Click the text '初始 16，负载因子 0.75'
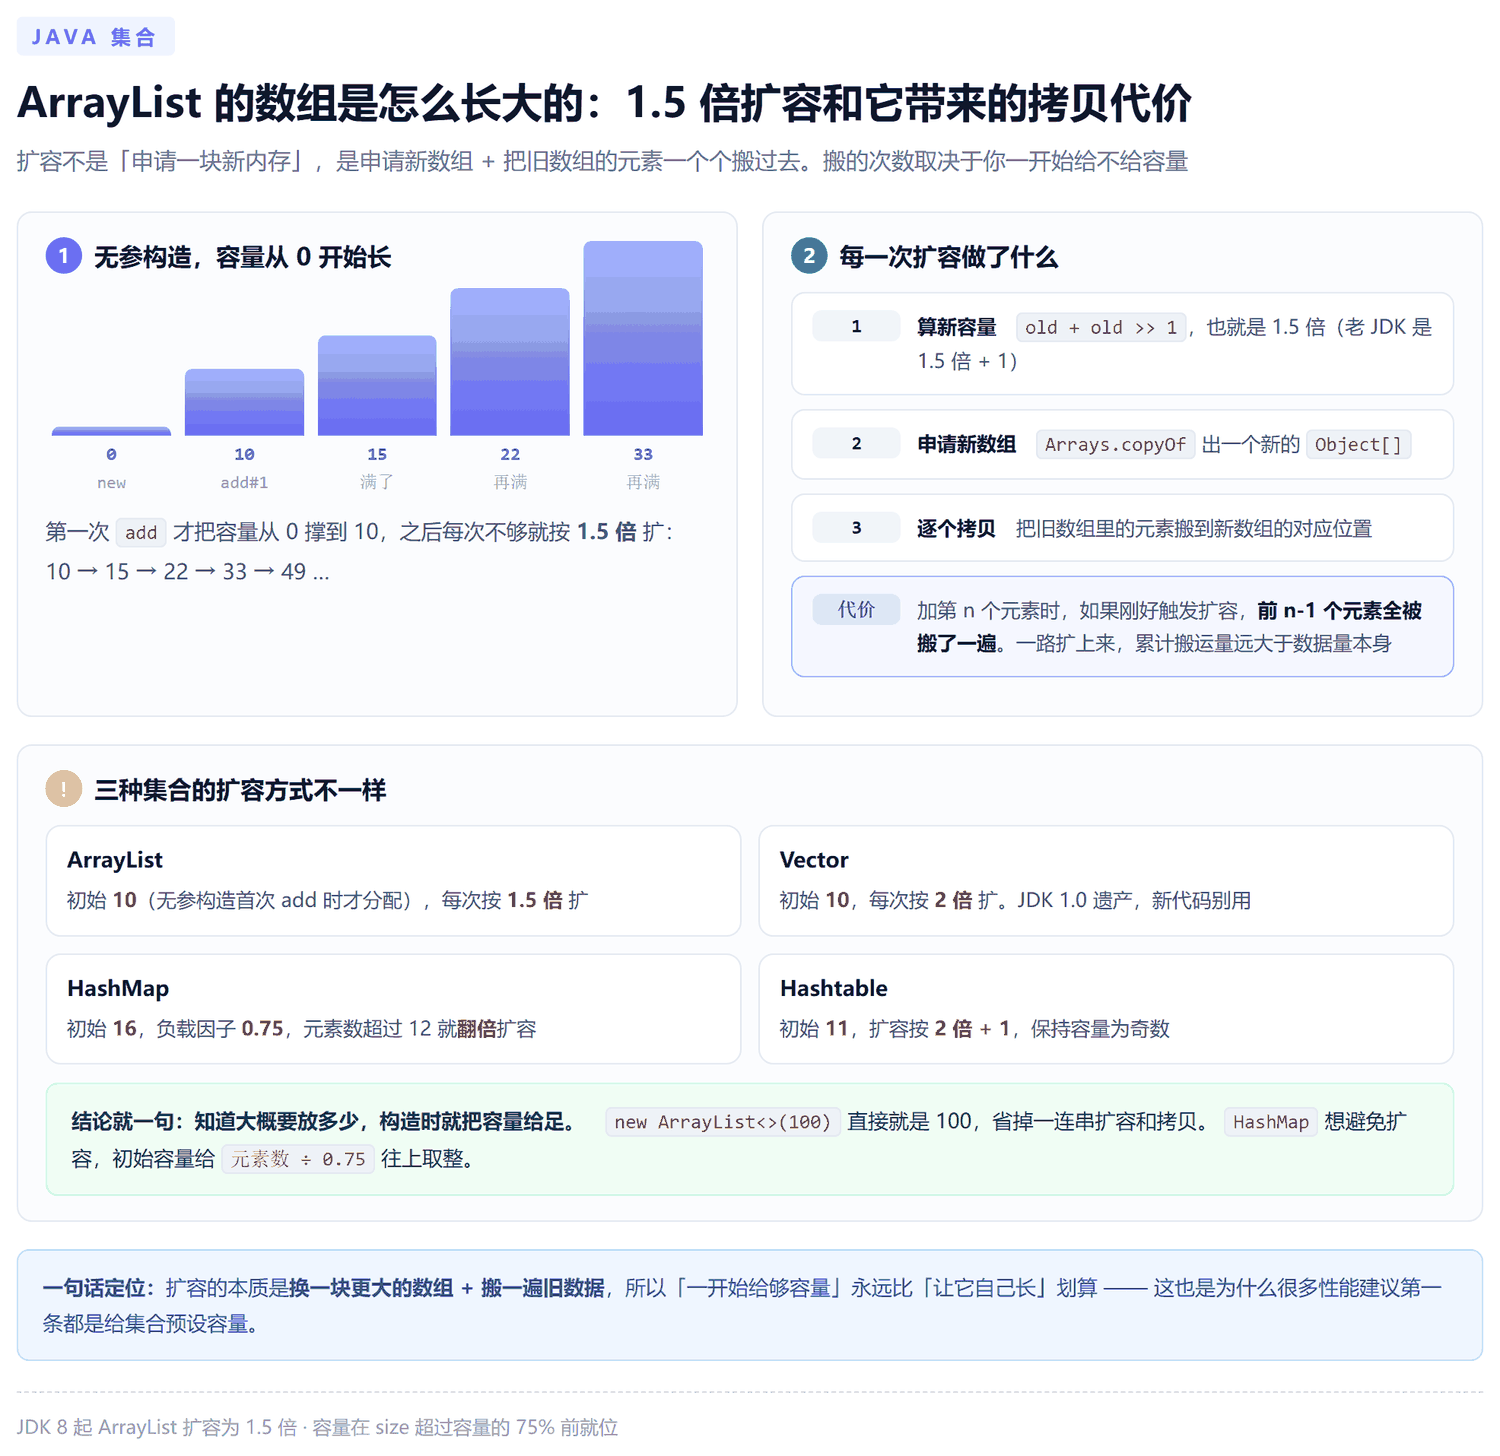This screenshot has width=1500, height=1456. 175,1029
